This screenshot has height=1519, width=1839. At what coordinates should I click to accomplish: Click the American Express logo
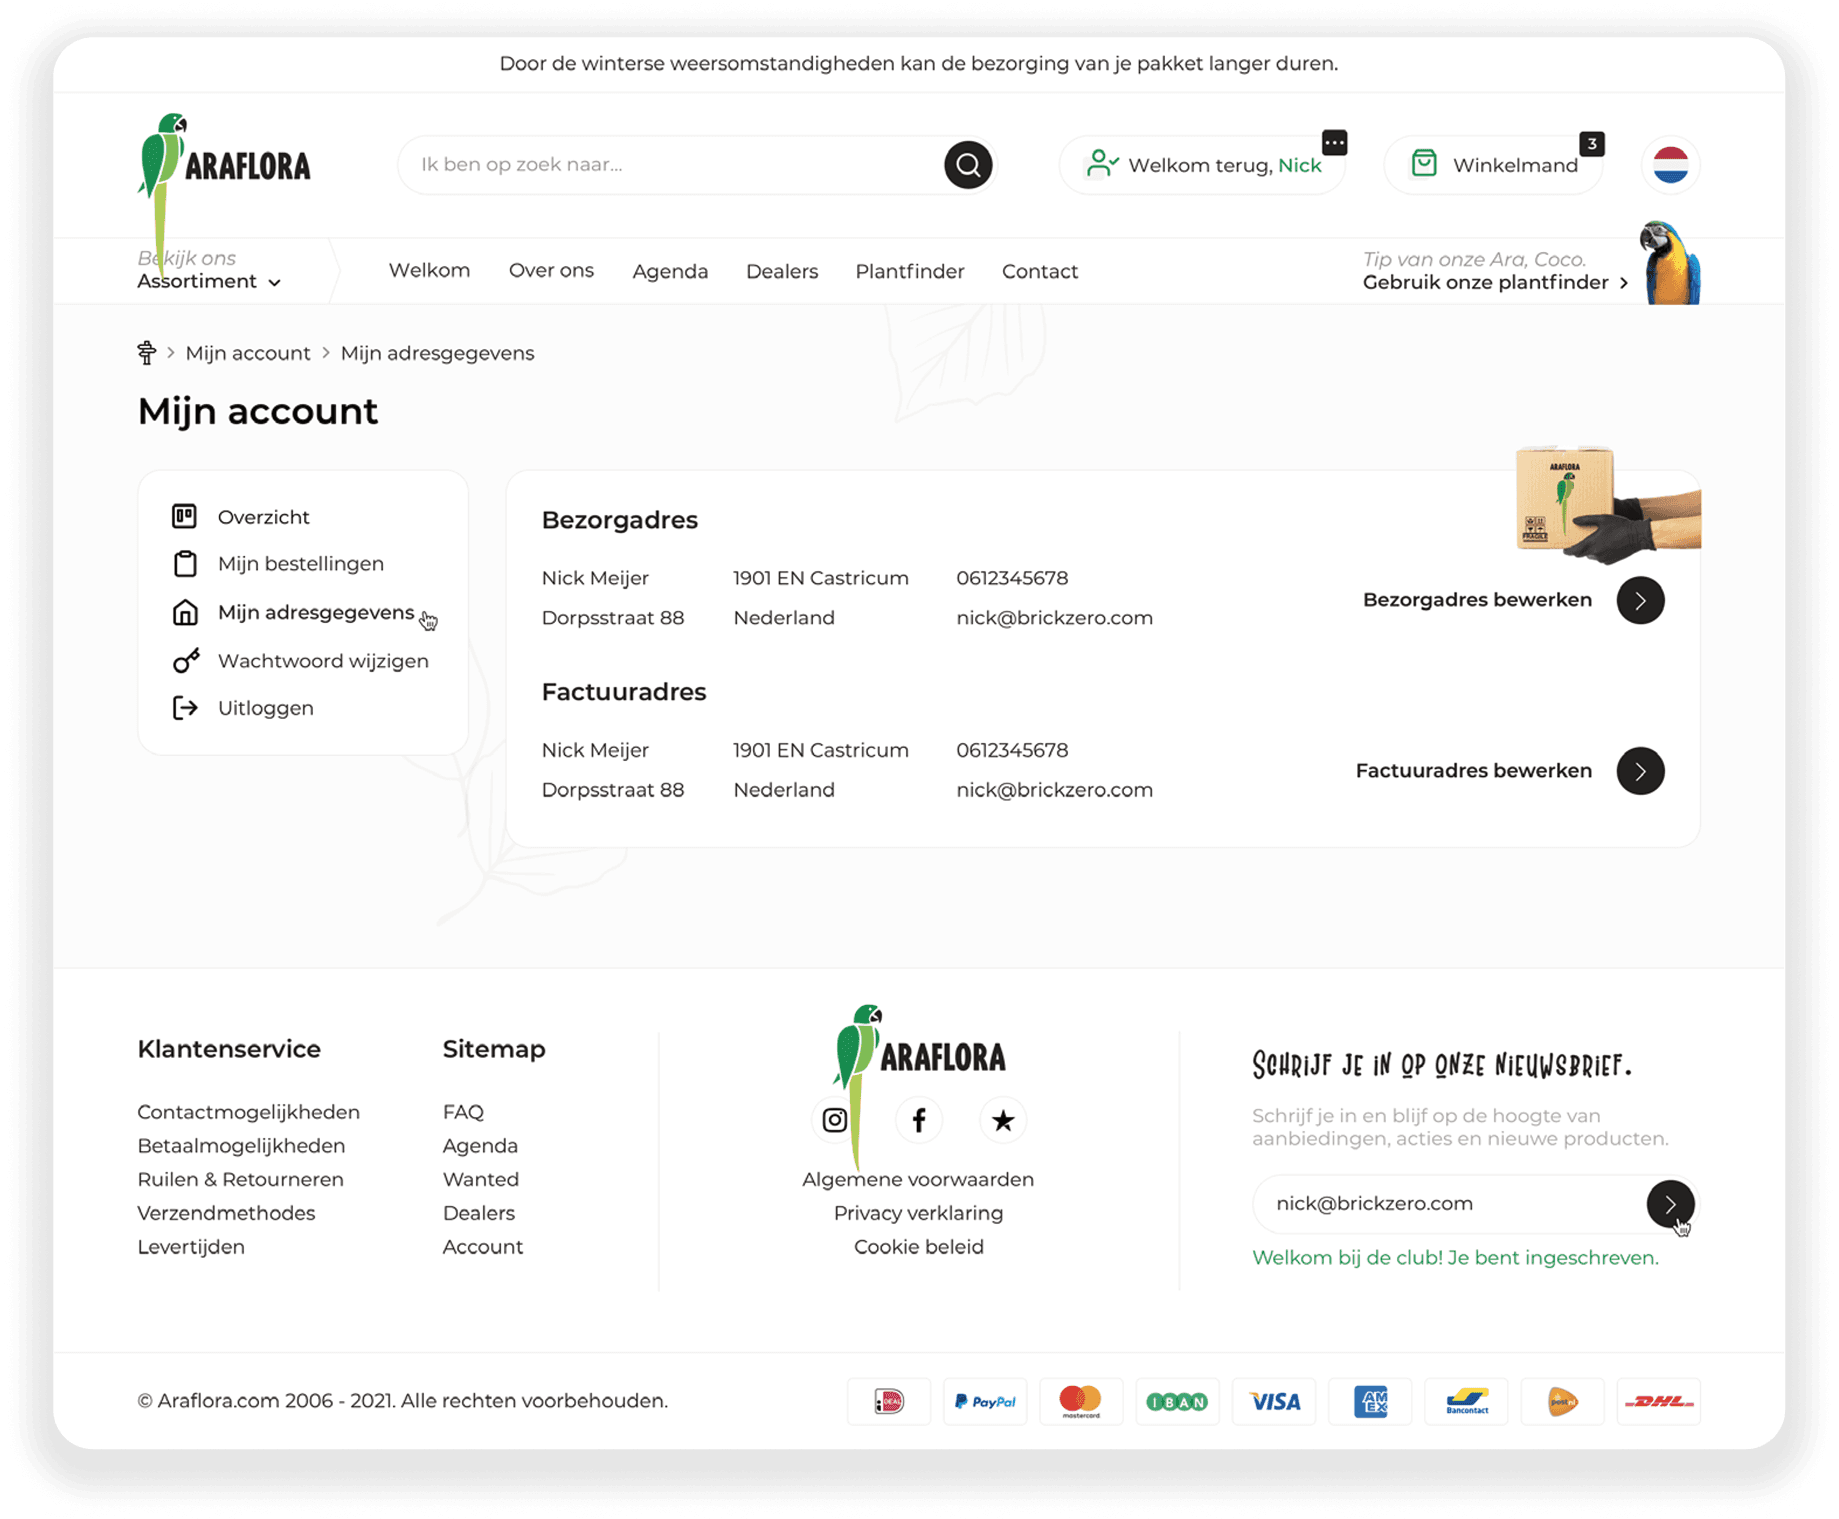click(1370, 1402)
